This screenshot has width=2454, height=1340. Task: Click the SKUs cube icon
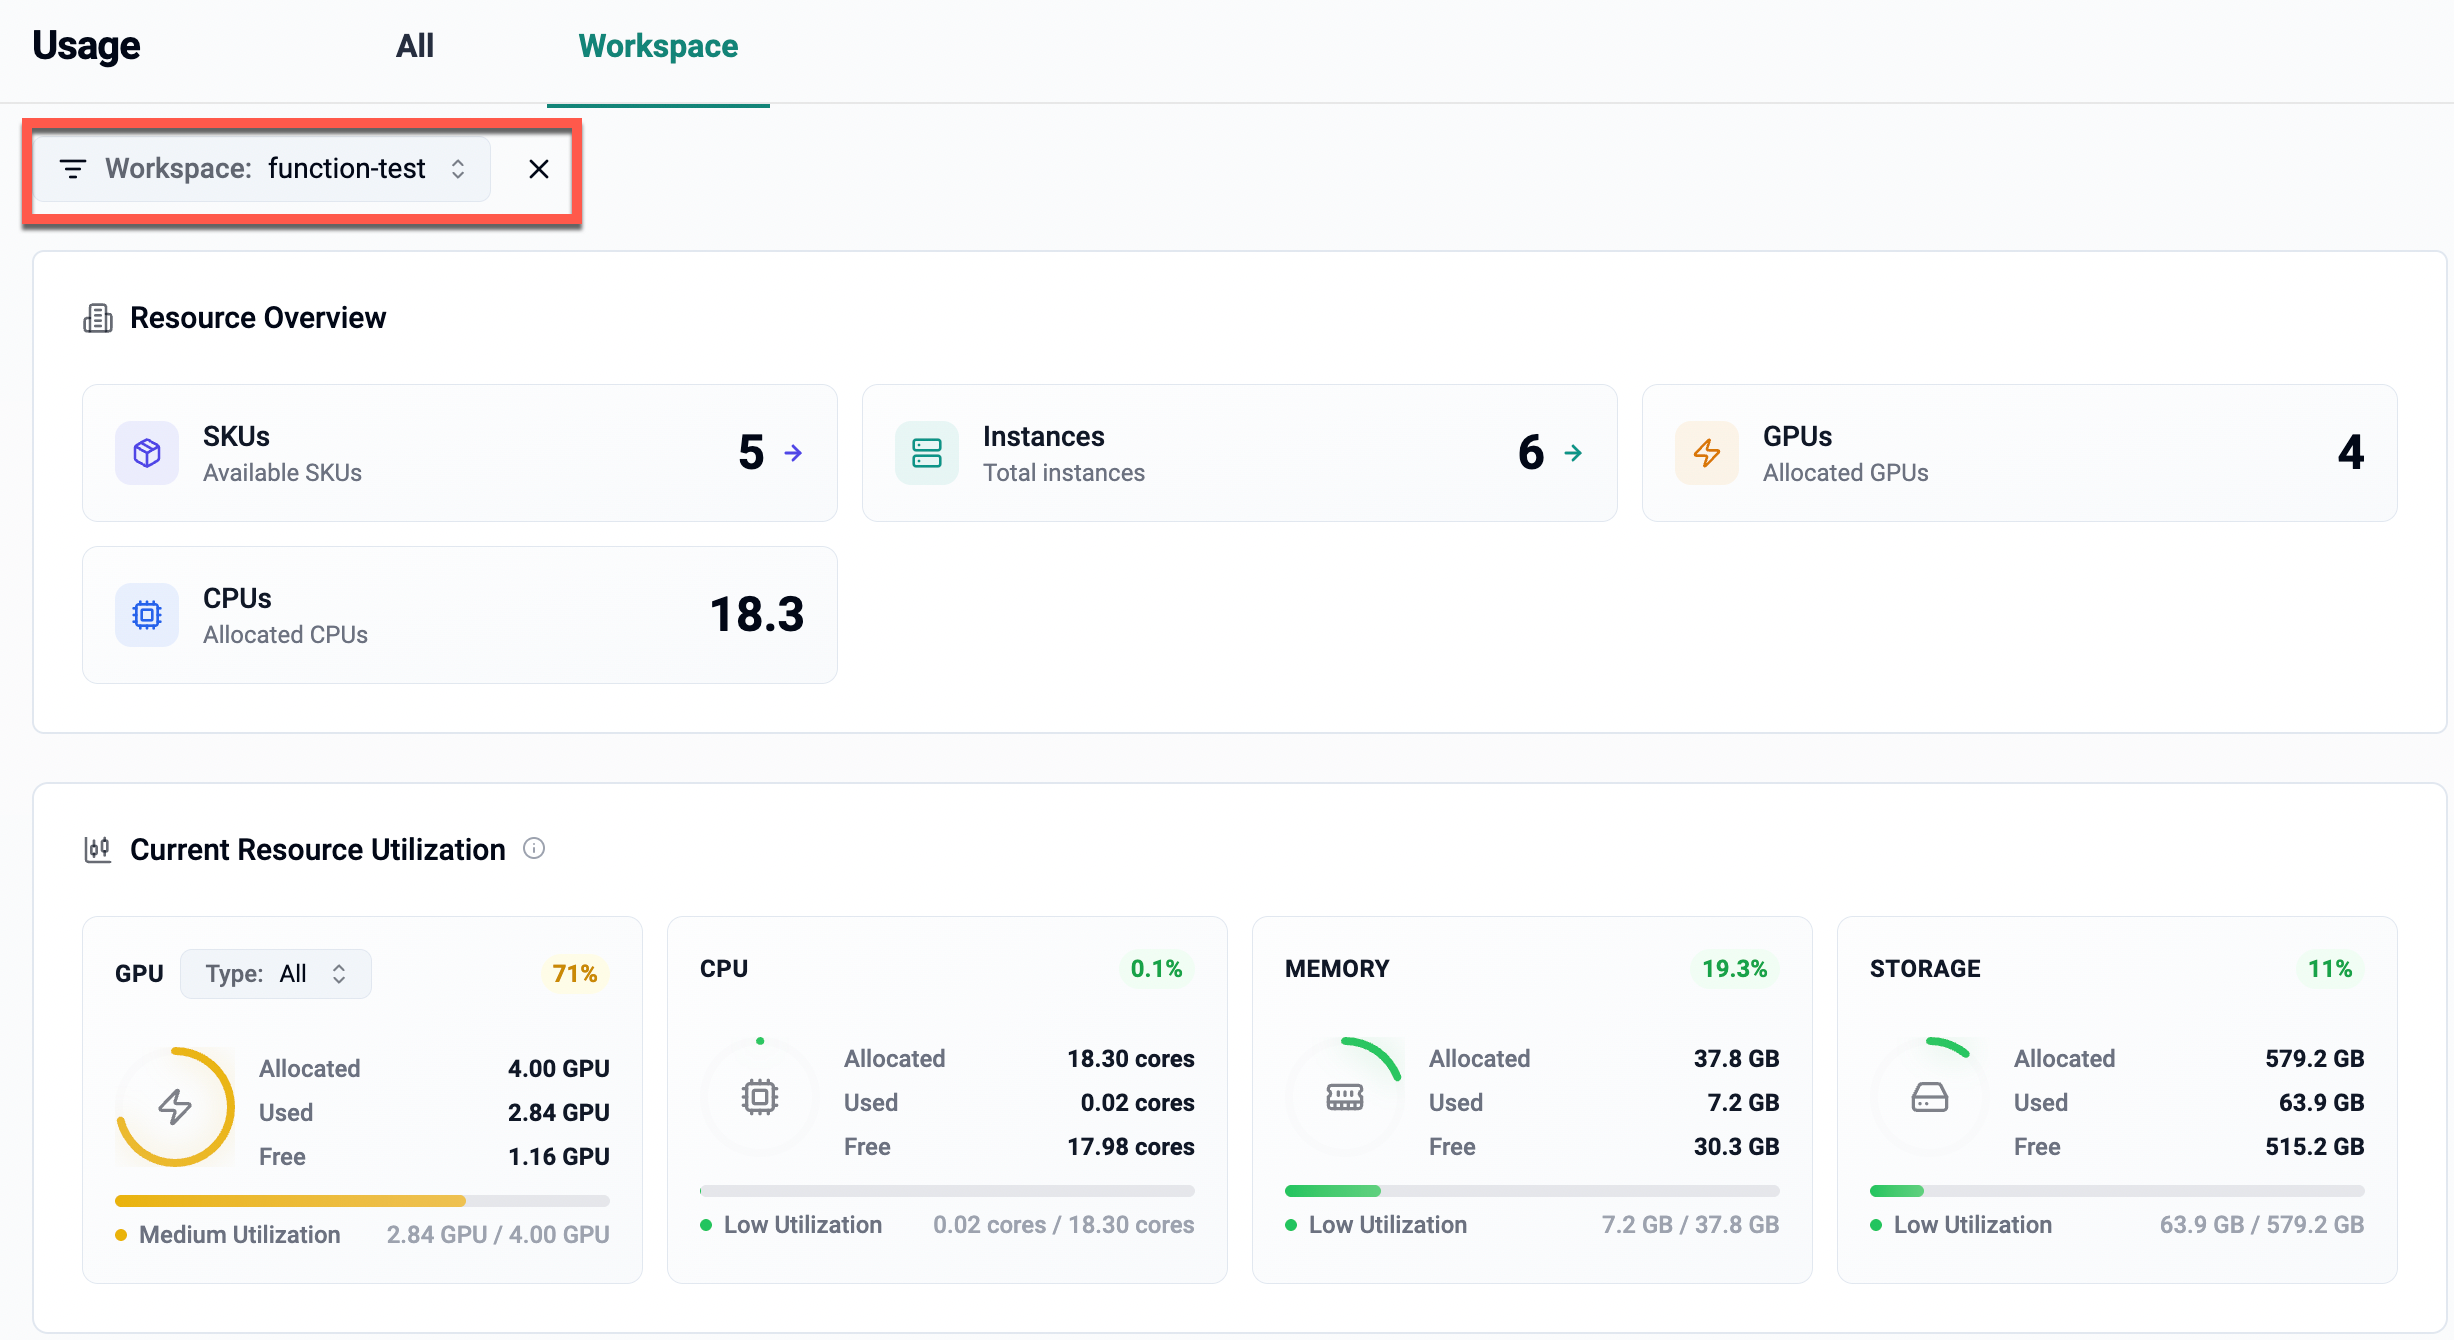[x=147, y=453]
